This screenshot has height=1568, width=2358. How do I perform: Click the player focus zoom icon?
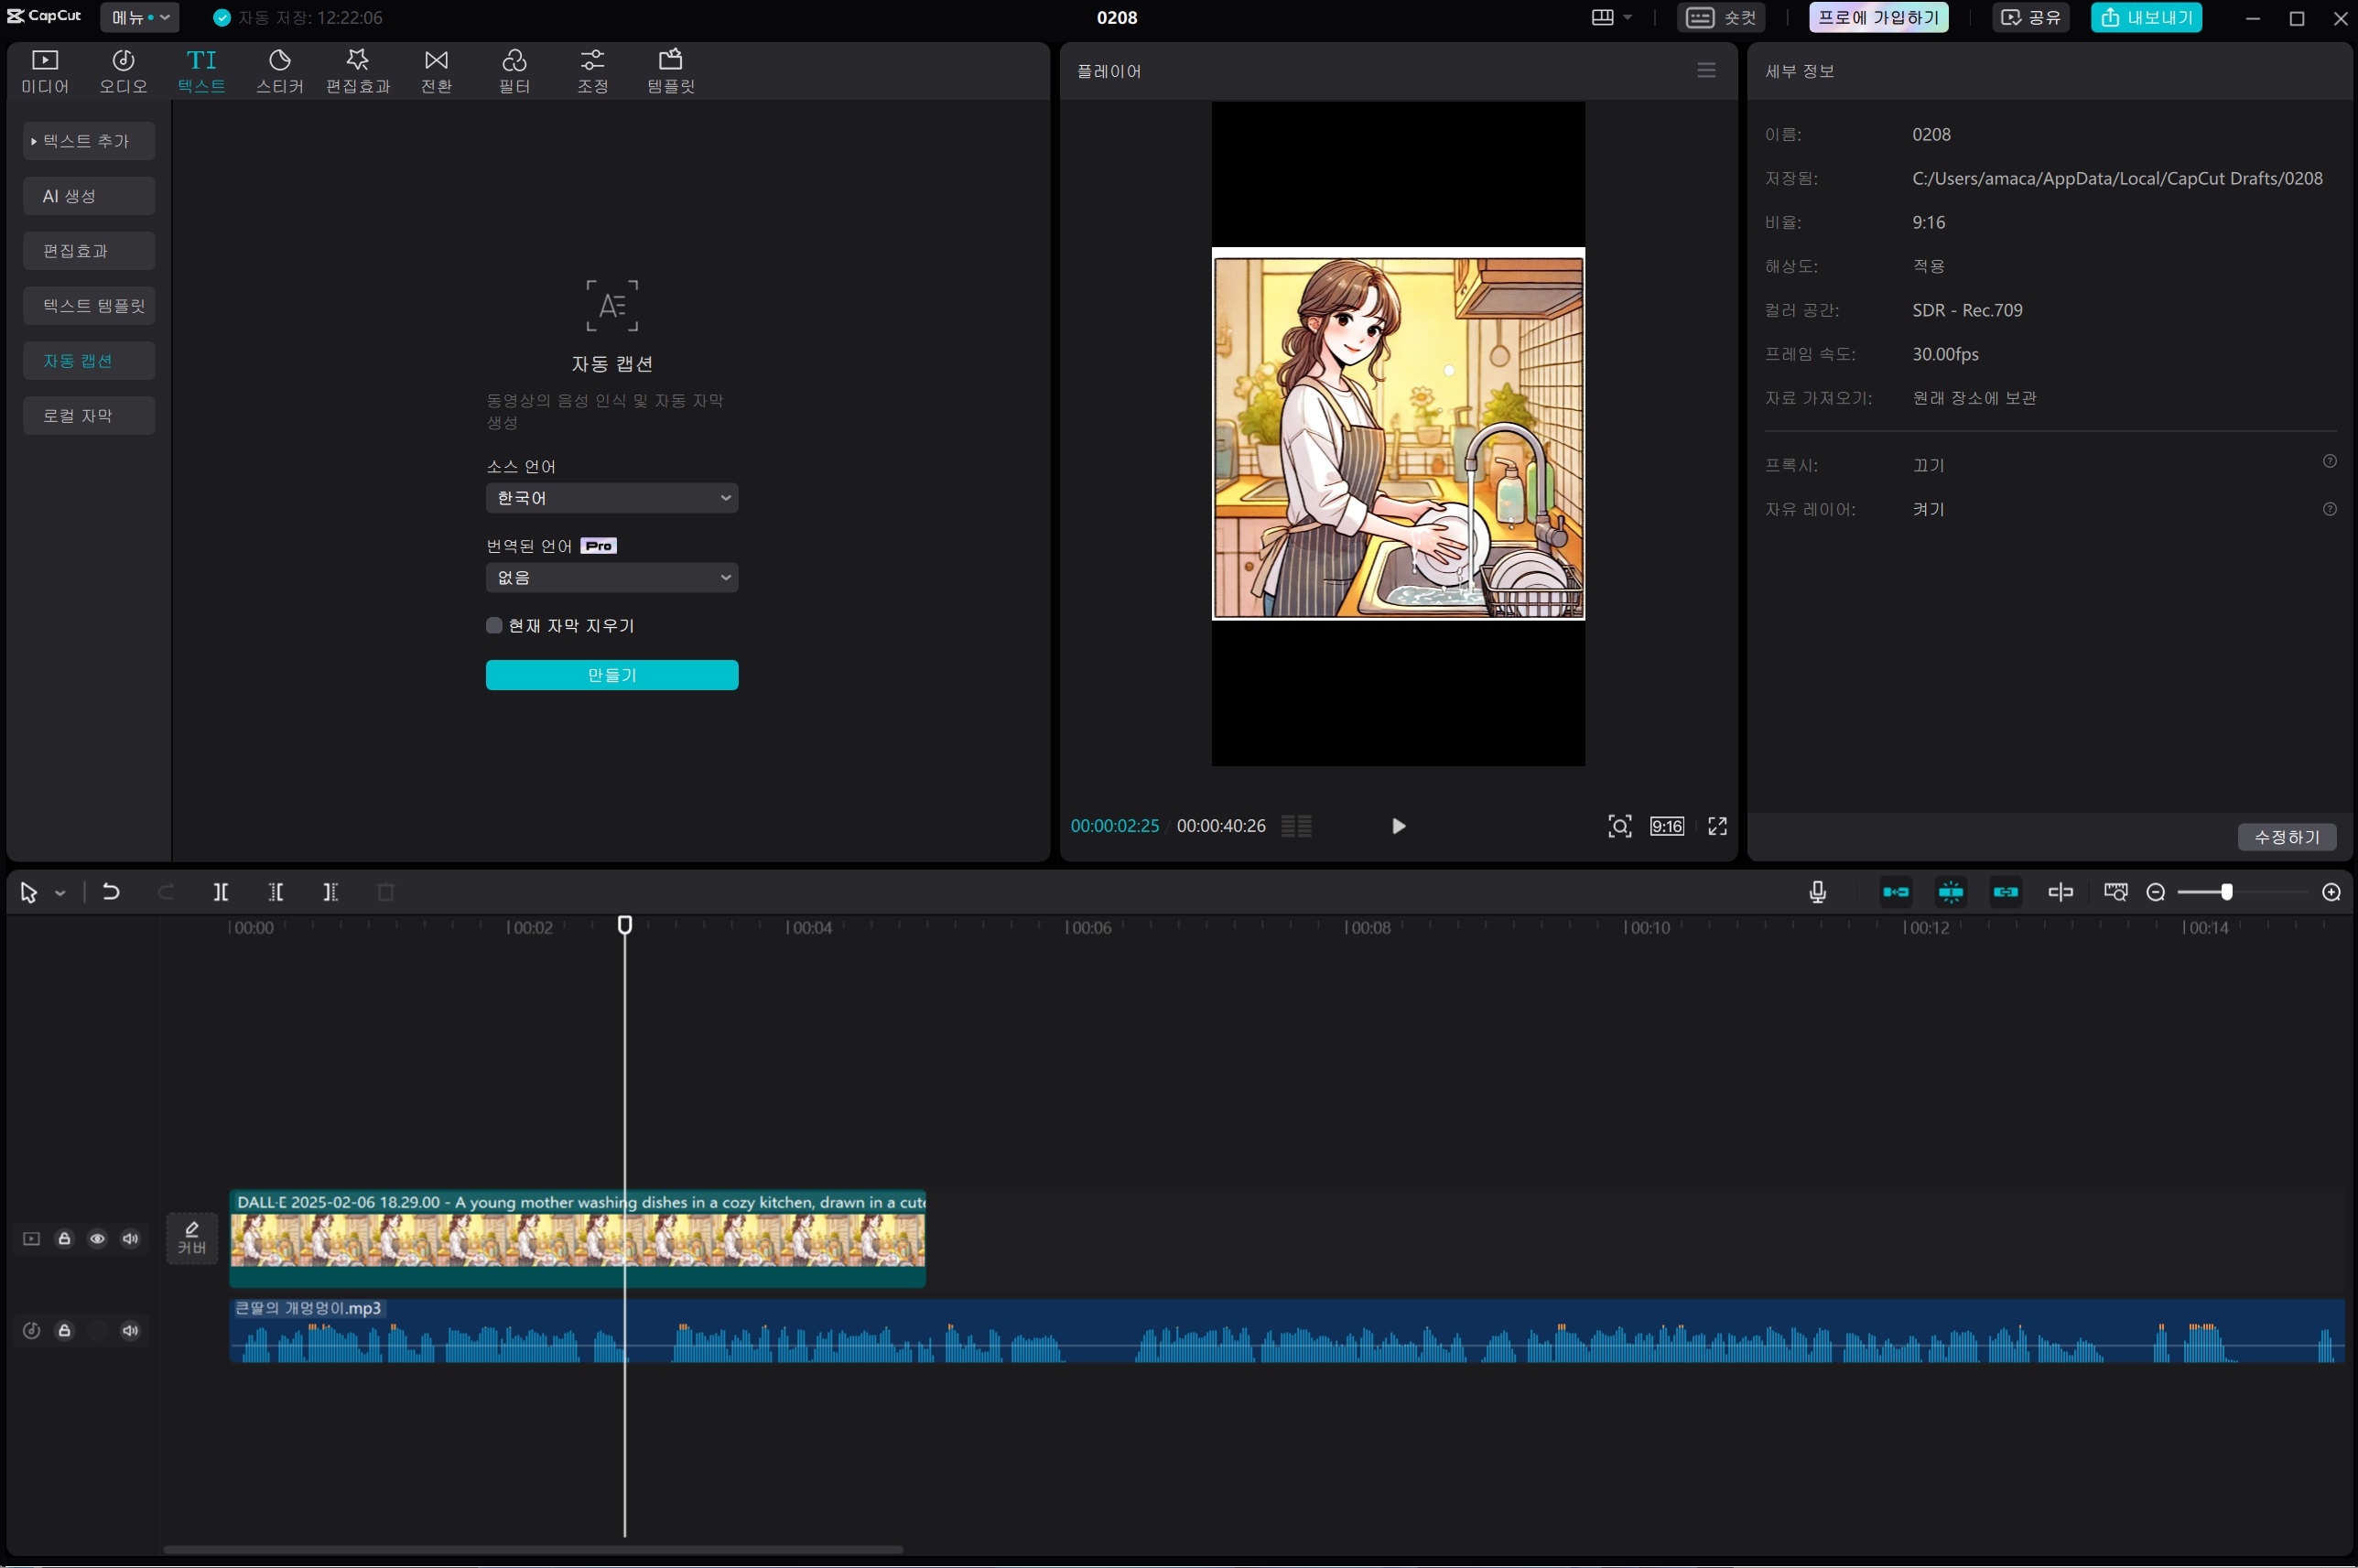point(1620,826)
